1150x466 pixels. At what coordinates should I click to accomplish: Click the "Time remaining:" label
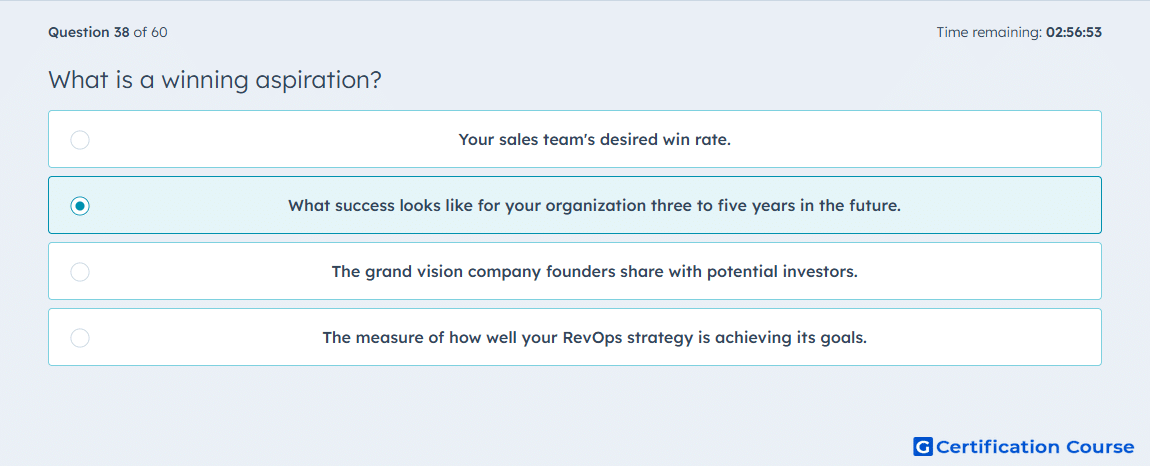989,32
